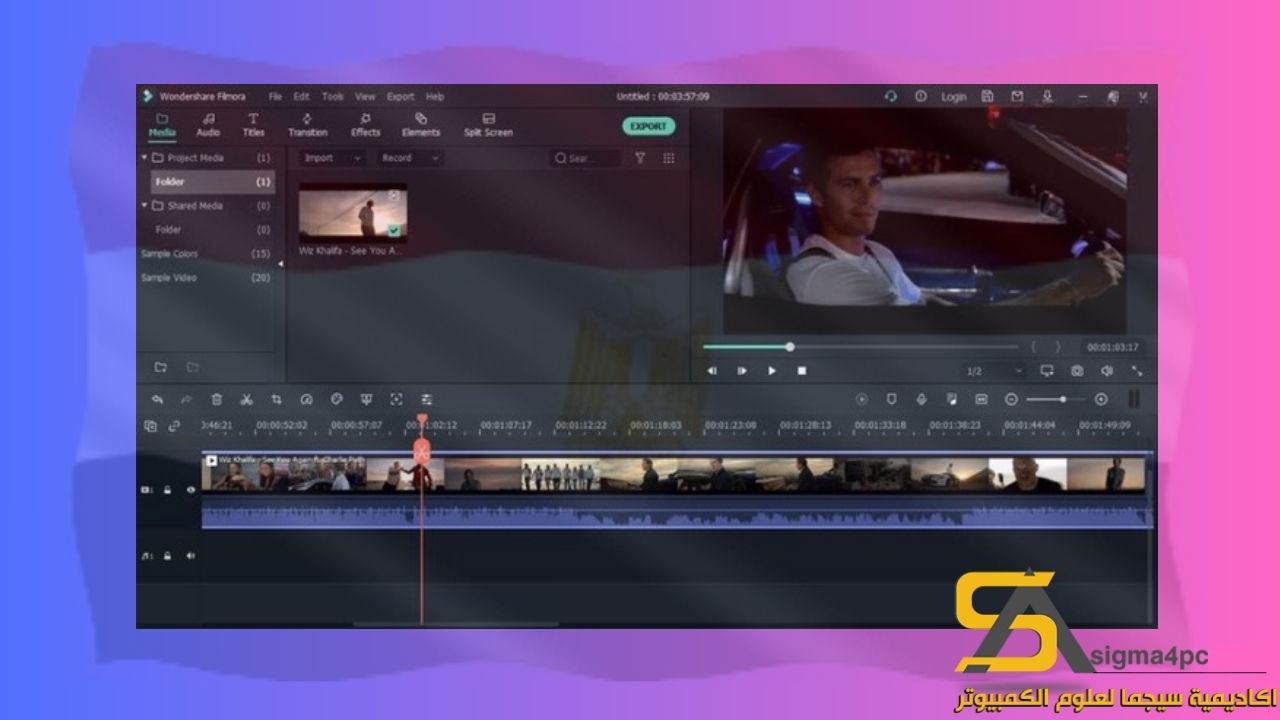The image size is (1280, 720).
Task: Enter fullscreen preview mode
Action: (1137, 371)
